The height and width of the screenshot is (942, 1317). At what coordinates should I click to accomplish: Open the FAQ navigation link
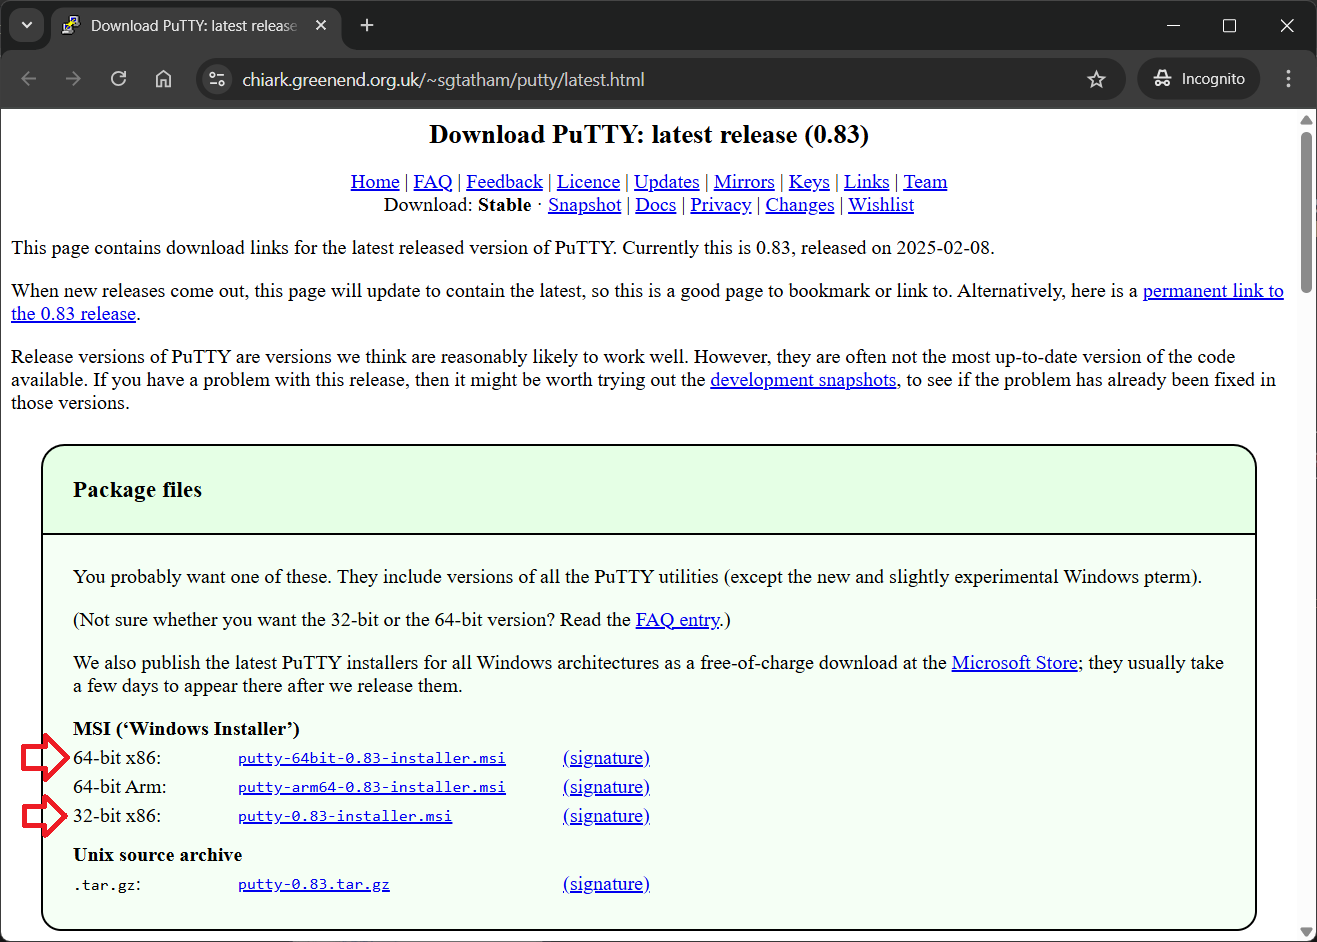[432, 182]
